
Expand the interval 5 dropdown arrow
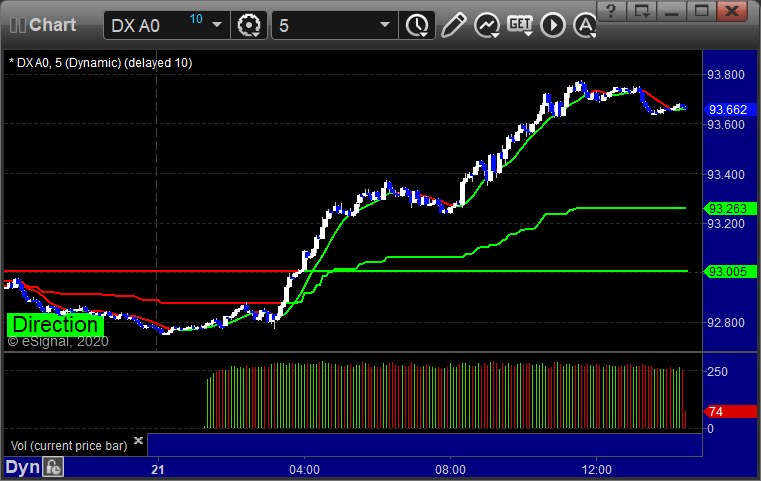click(385, 25)
